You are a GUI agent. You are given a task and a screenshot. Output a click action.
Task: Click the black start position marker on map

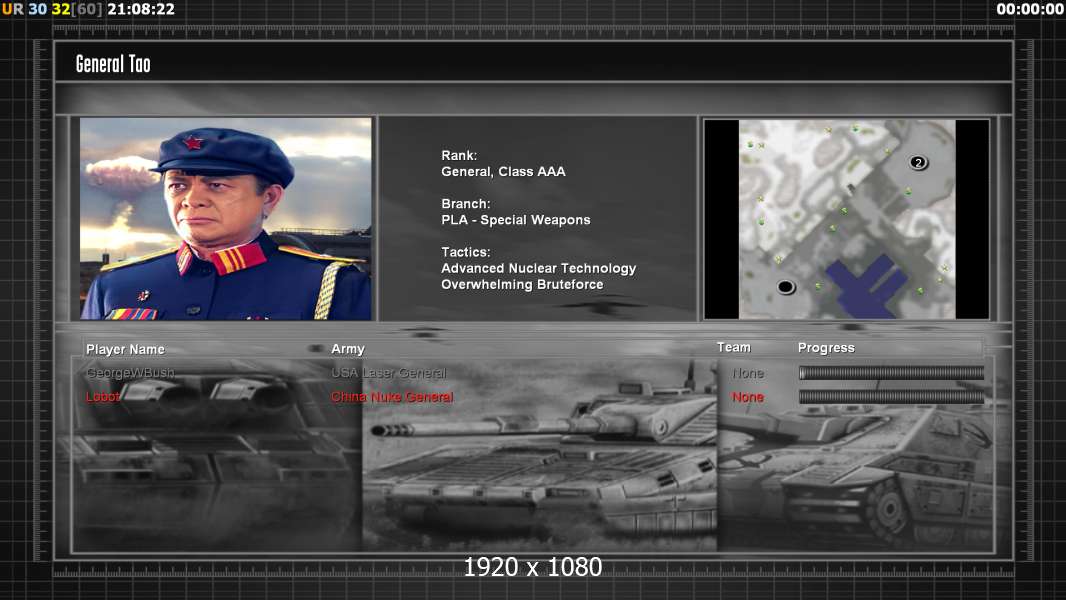tap(786, 287)
